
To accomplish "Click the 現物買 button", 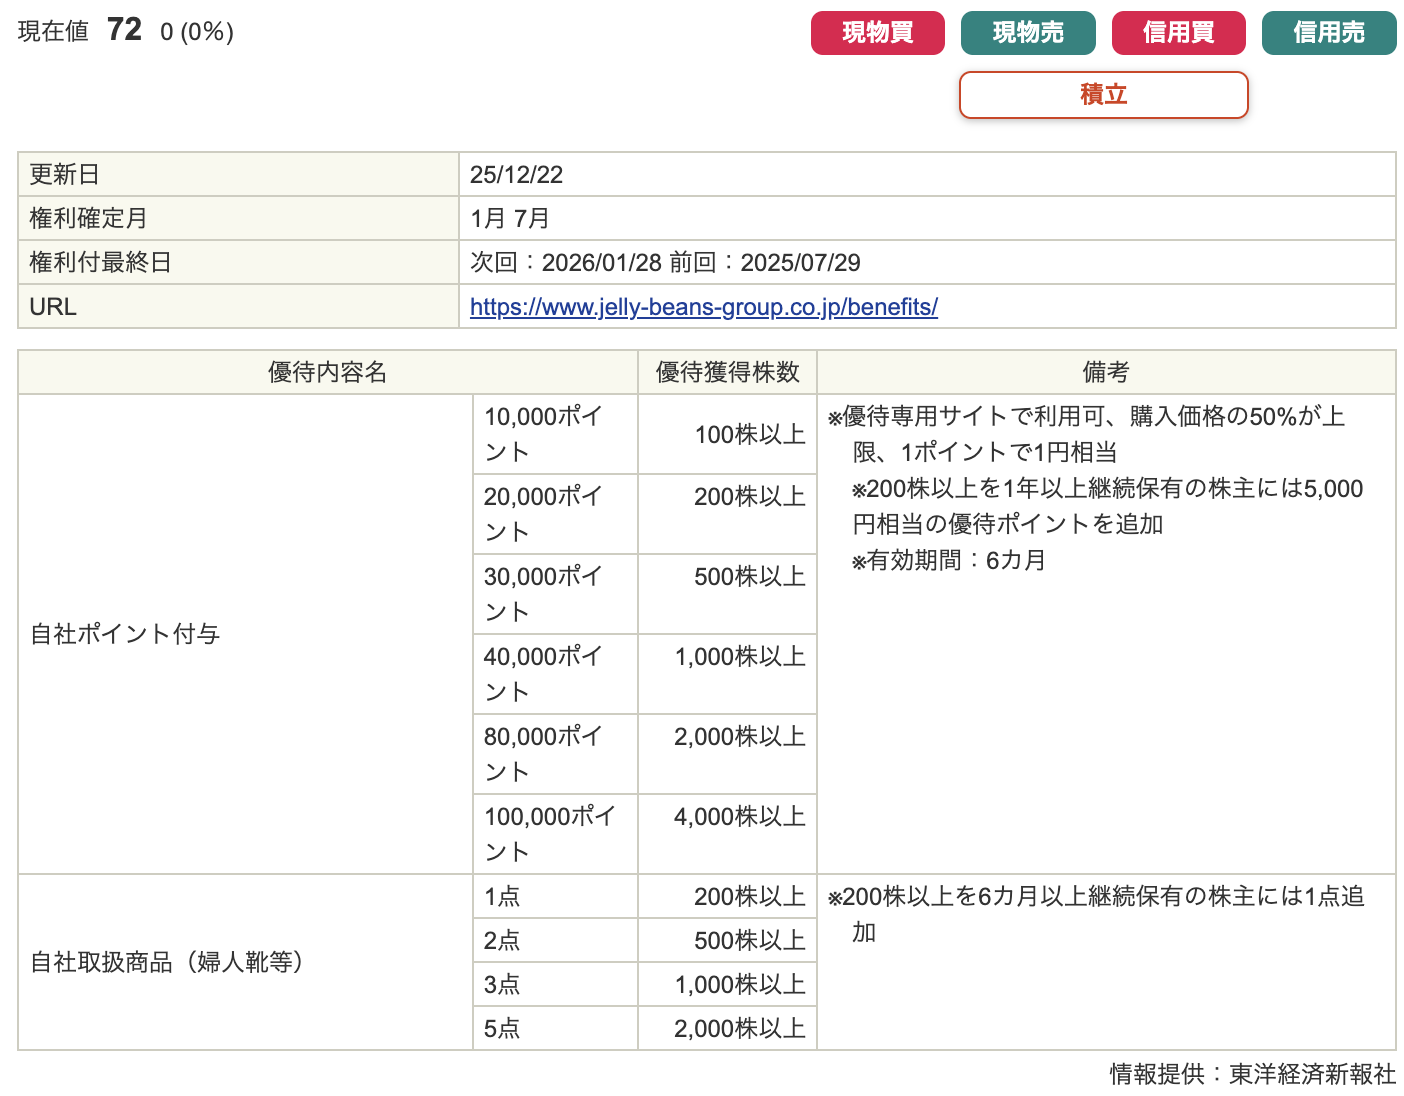I will [877, 33].
